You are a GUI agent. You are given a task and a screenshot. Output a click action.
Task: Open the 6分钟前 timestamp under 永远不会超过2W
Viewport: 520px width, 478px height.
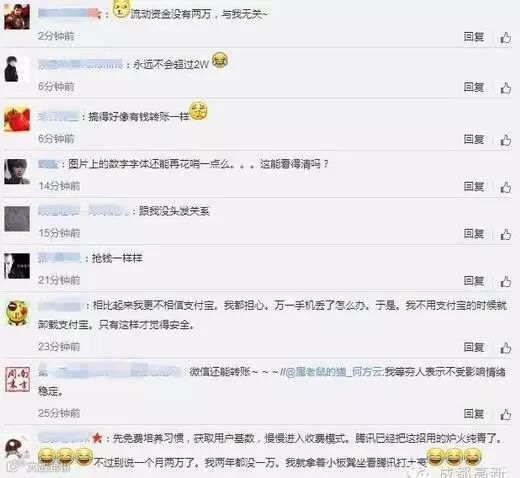pyautogui.click(x=56, y=87)
